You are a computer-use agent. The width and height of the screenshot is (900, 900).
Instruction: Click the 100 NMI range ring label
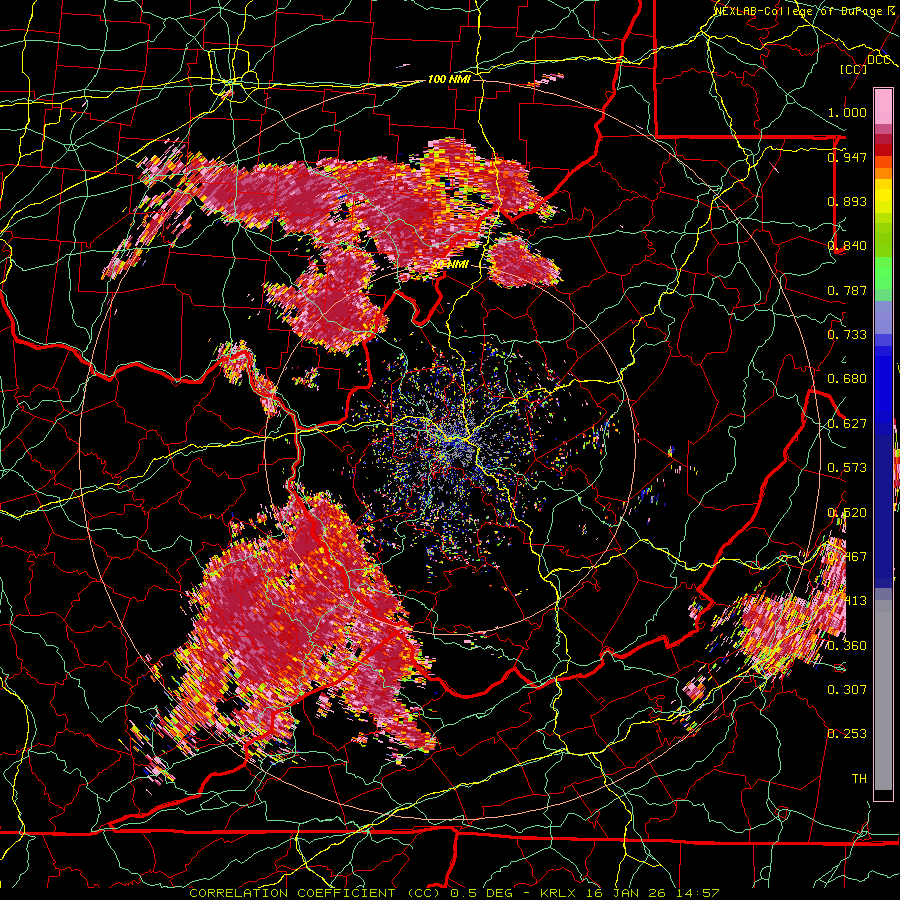(x=449, y=79)
